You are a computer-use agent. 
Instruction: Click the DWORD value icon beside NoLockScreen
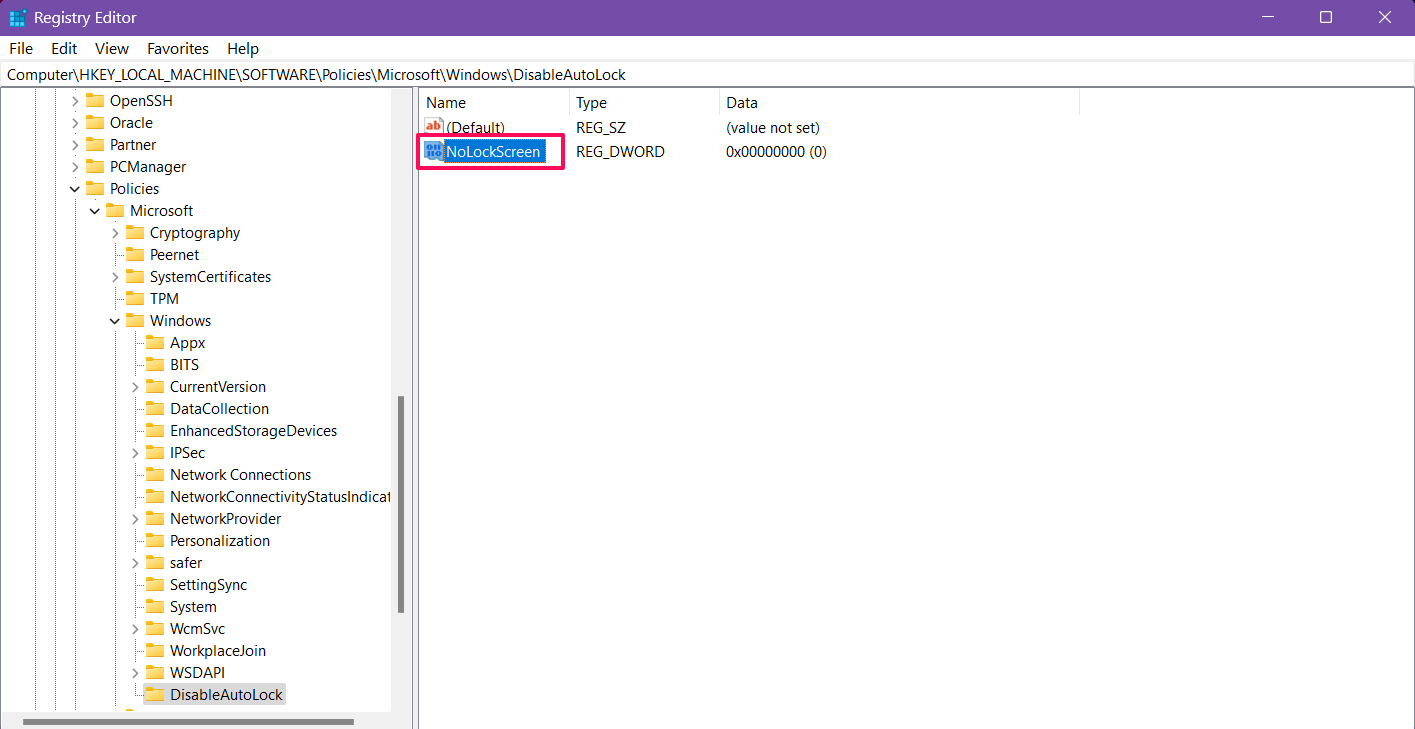(x=434, y=151)
